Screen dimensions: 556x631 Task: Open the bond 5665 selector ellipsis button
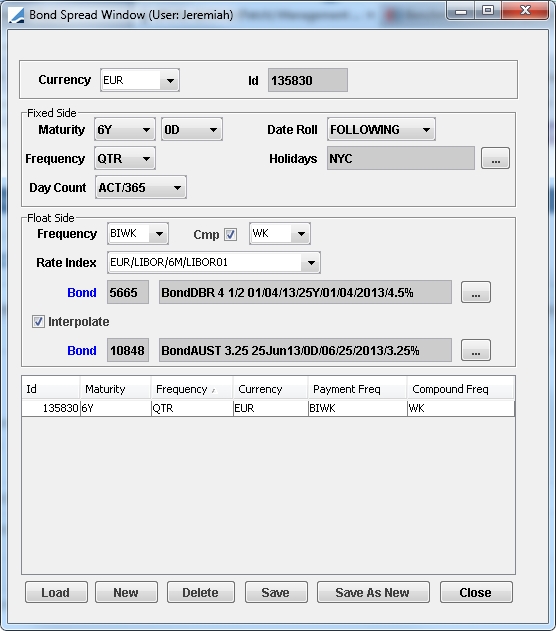[476, 292]
